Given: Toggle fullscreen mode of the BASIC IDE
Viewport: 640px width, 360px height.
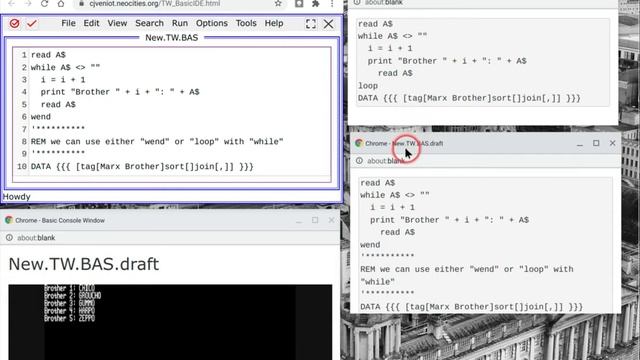Looking at the screenshot, I should [311, 24].
